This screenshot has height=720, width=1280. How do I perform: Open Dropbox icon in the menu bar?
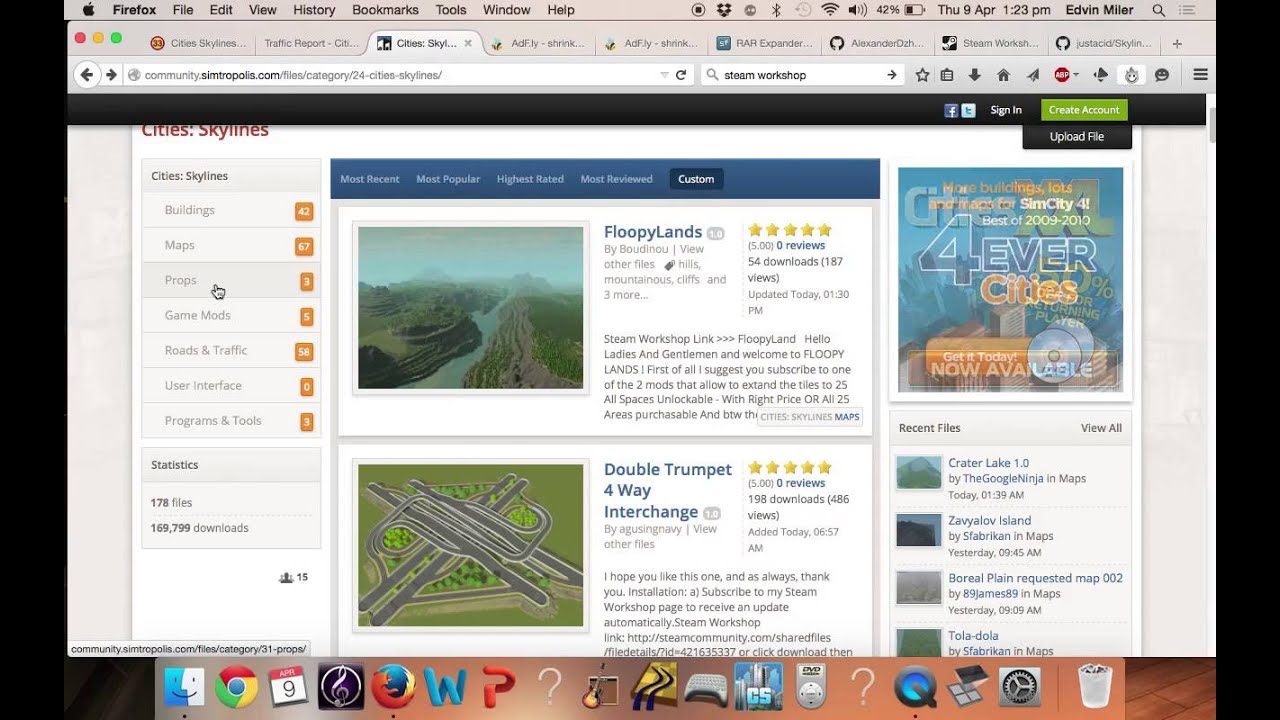[725, 10]
